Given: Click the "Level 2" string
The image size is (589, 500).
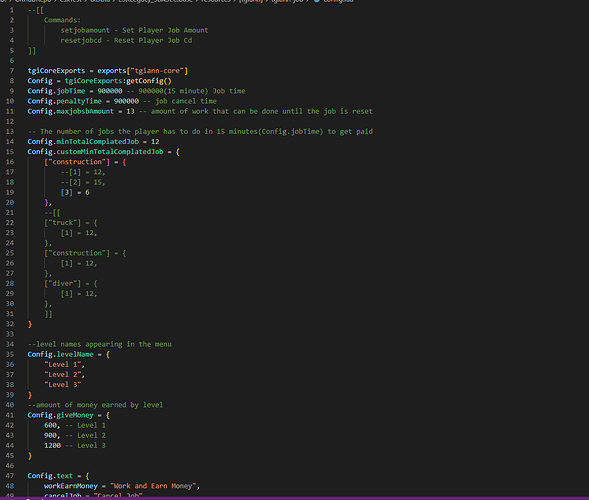Looking at the screenshot, I should 62,375.
